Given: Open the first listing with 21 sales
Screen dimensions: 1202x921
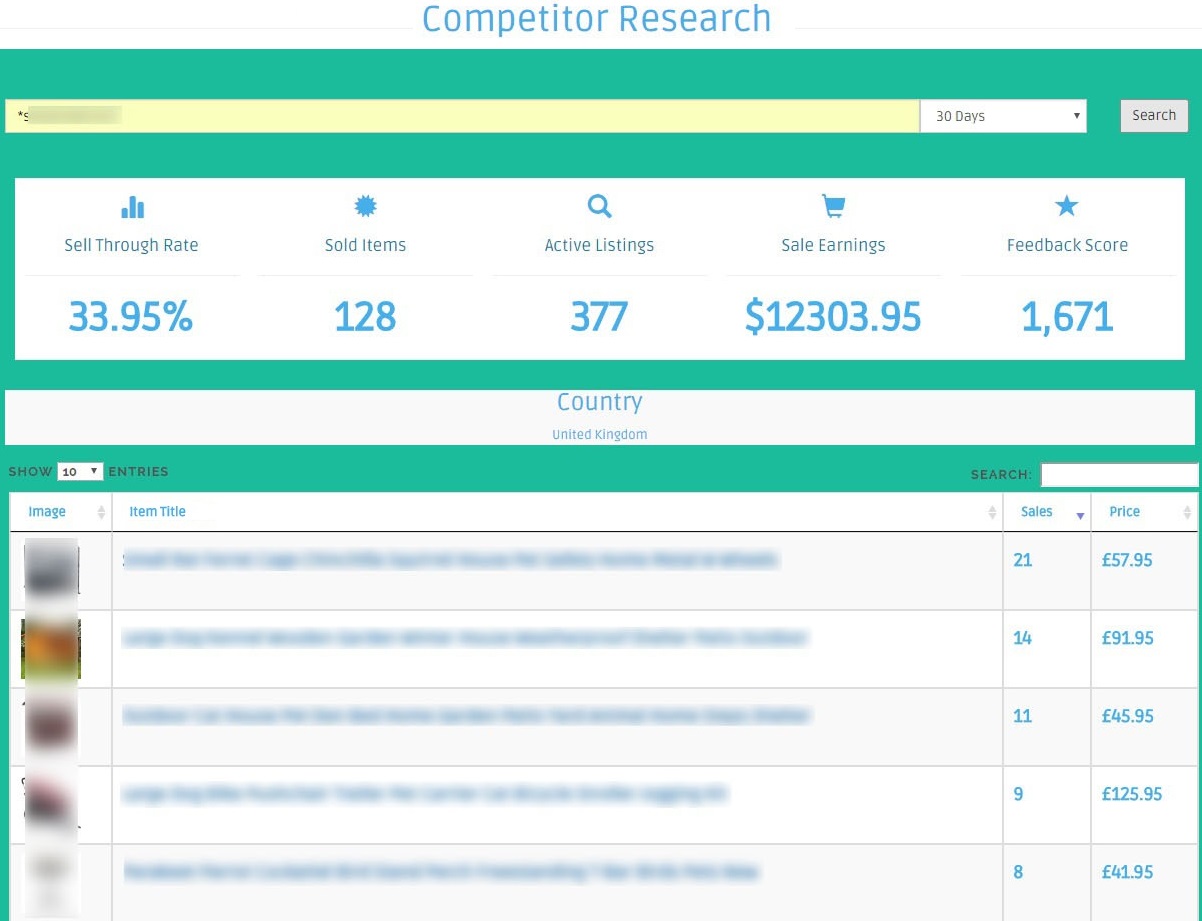Looking at the screenshot, I should click(x=450, y=561).
